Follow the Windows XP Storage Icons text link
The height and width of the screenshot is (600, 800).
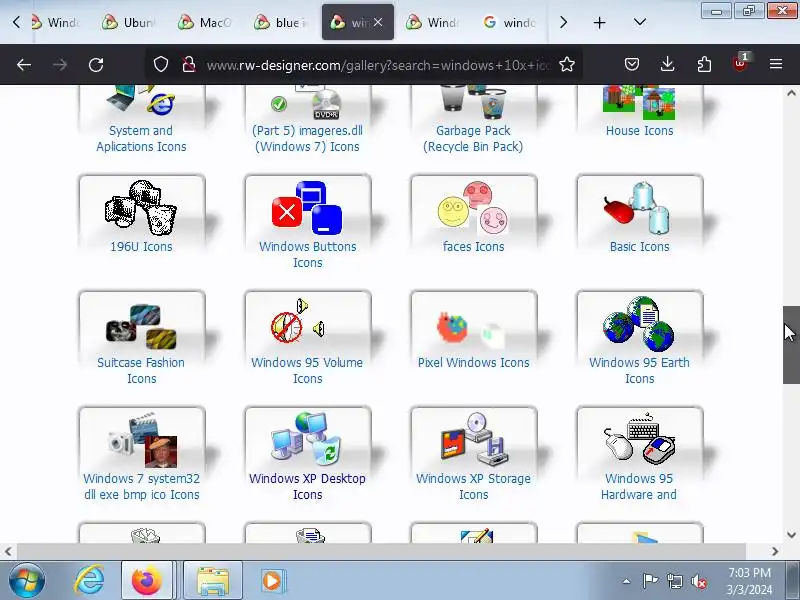click(x=473, y=486)
